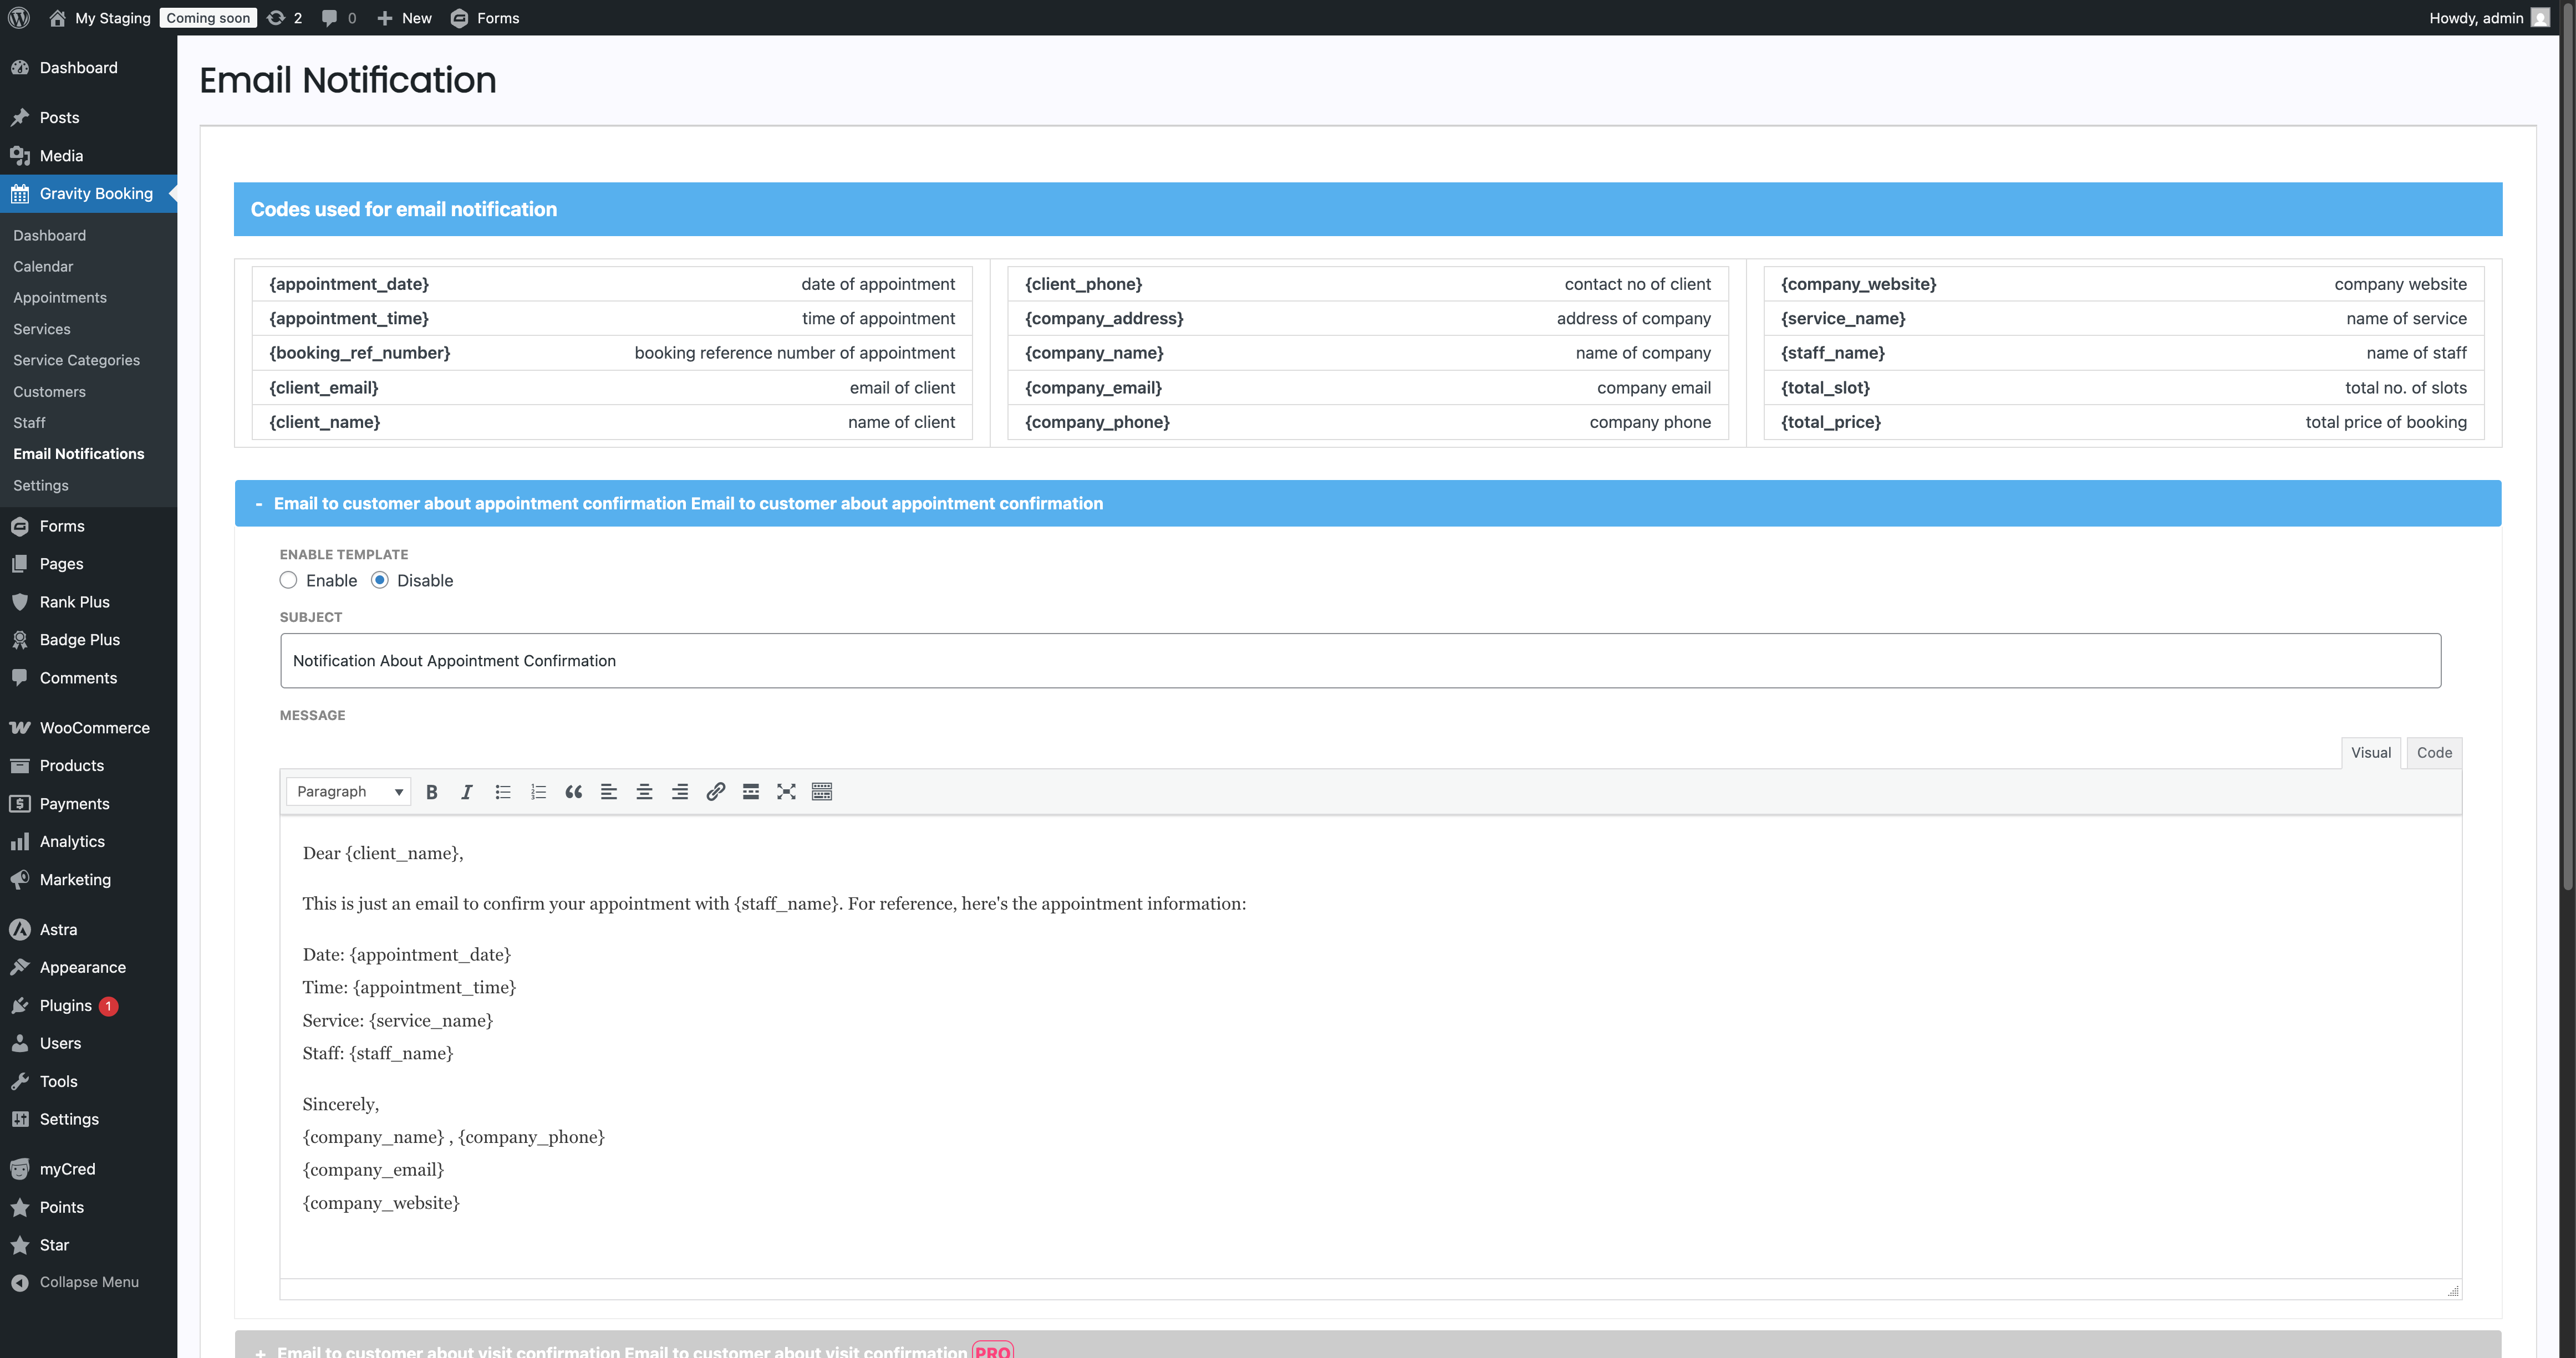Image resolution: width=2576 pixels, height=1358 pixels.
Task: Open the Paragraph format dropdown
Action: tap(348, 792)
